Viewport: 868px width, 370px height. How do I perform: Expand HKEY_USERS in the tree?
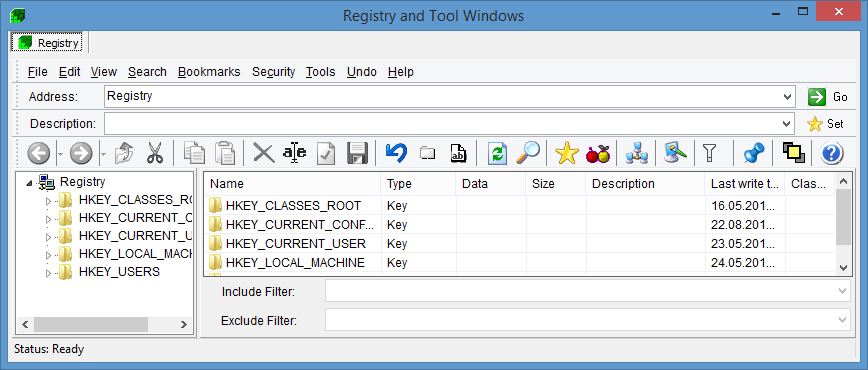click(x=48, y=273)
